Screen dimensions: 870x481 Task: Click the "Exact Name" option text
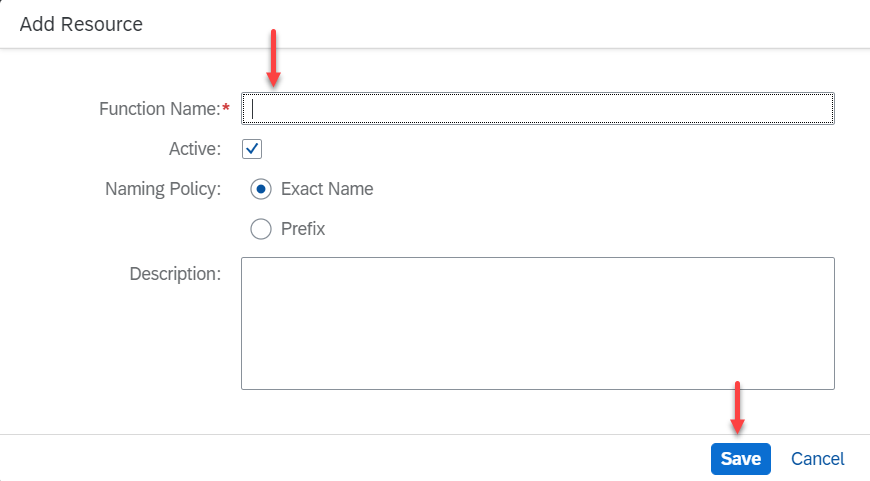tap(327, 189)
